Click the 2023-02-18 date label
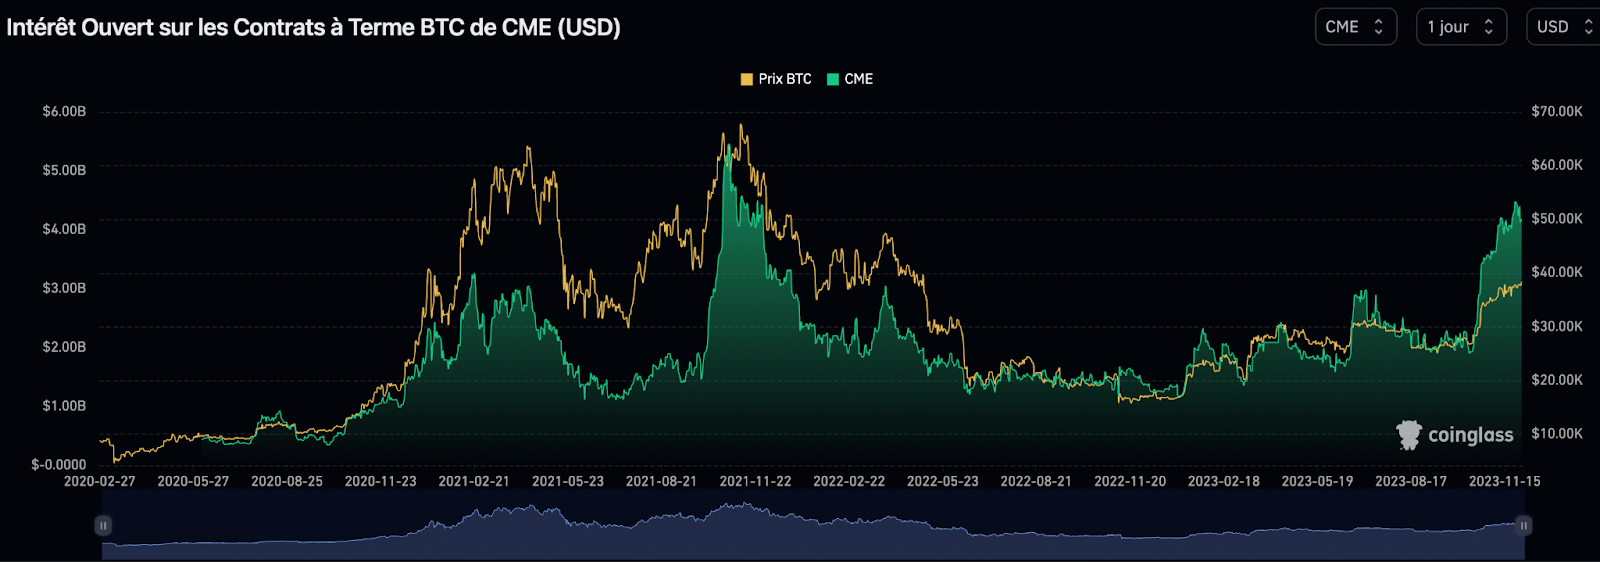Image resolution: width=1600 pixels, height=562 pixels. (1224, 481)
